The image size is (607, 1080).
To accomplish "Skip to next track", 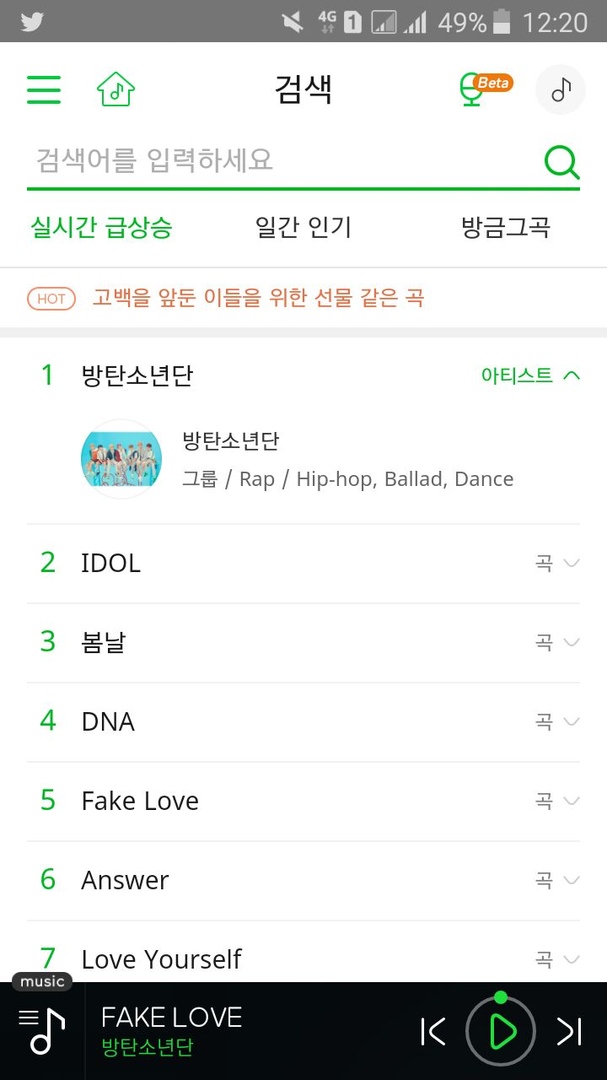I will pos(569,1031).
